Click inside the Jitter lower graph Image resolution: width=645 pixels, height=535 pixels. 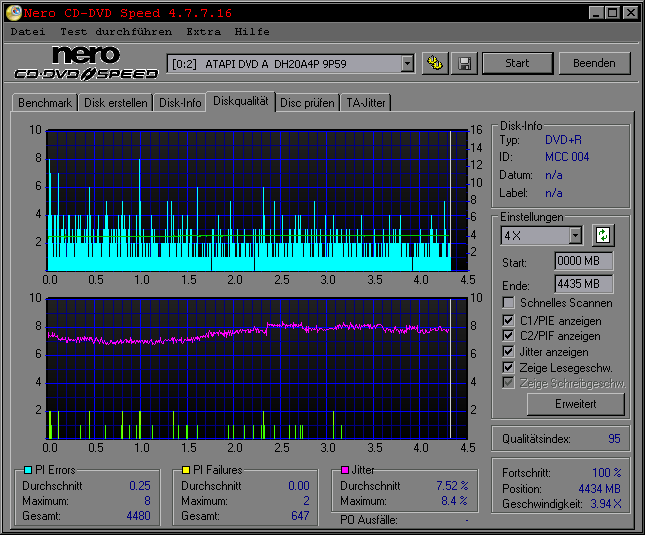click(x=257, y=368)
